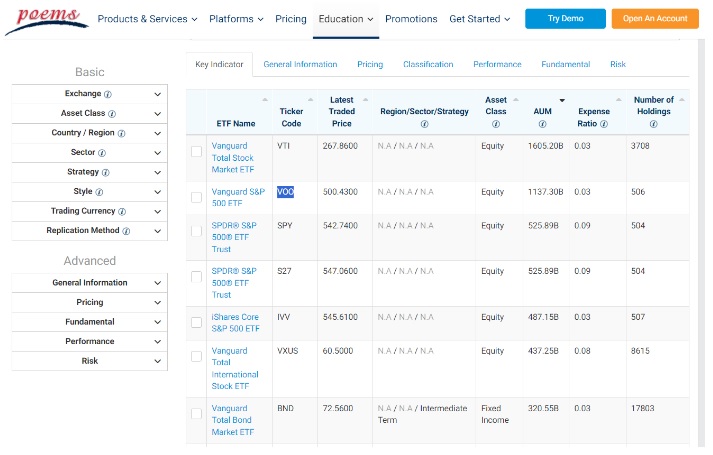Sort by Ticker Code using its arrow
Screen dimensions: 713x455
[311, 100]
